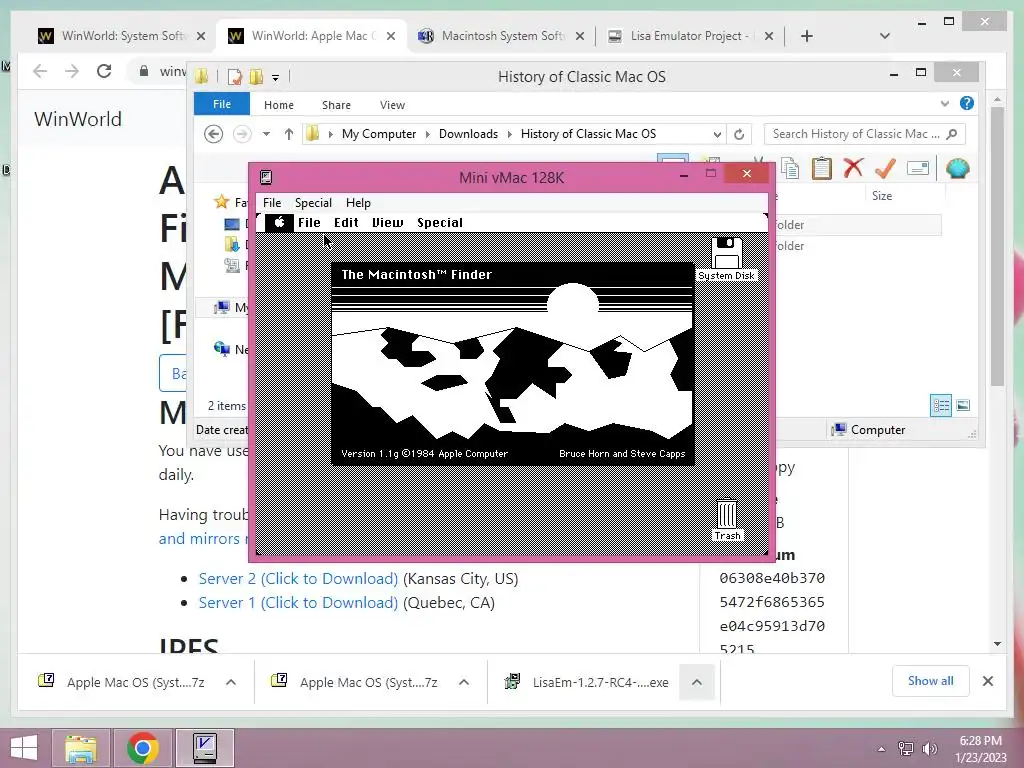The height and width of the screenshot is (768, 1024).
Task: Go back in the Explorer window
Action: tap(214, 134)
